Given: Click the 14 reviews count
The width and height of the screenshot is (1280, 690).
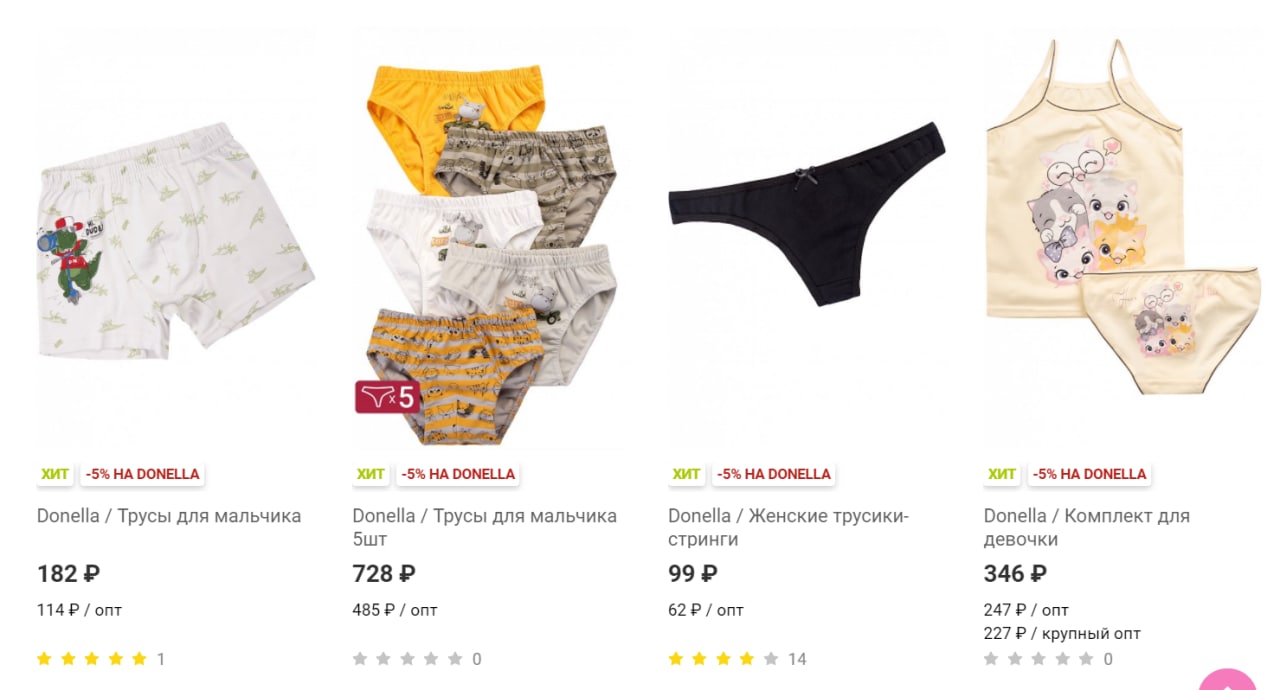Looking at the screenshot, I should (x=797, y=659).
